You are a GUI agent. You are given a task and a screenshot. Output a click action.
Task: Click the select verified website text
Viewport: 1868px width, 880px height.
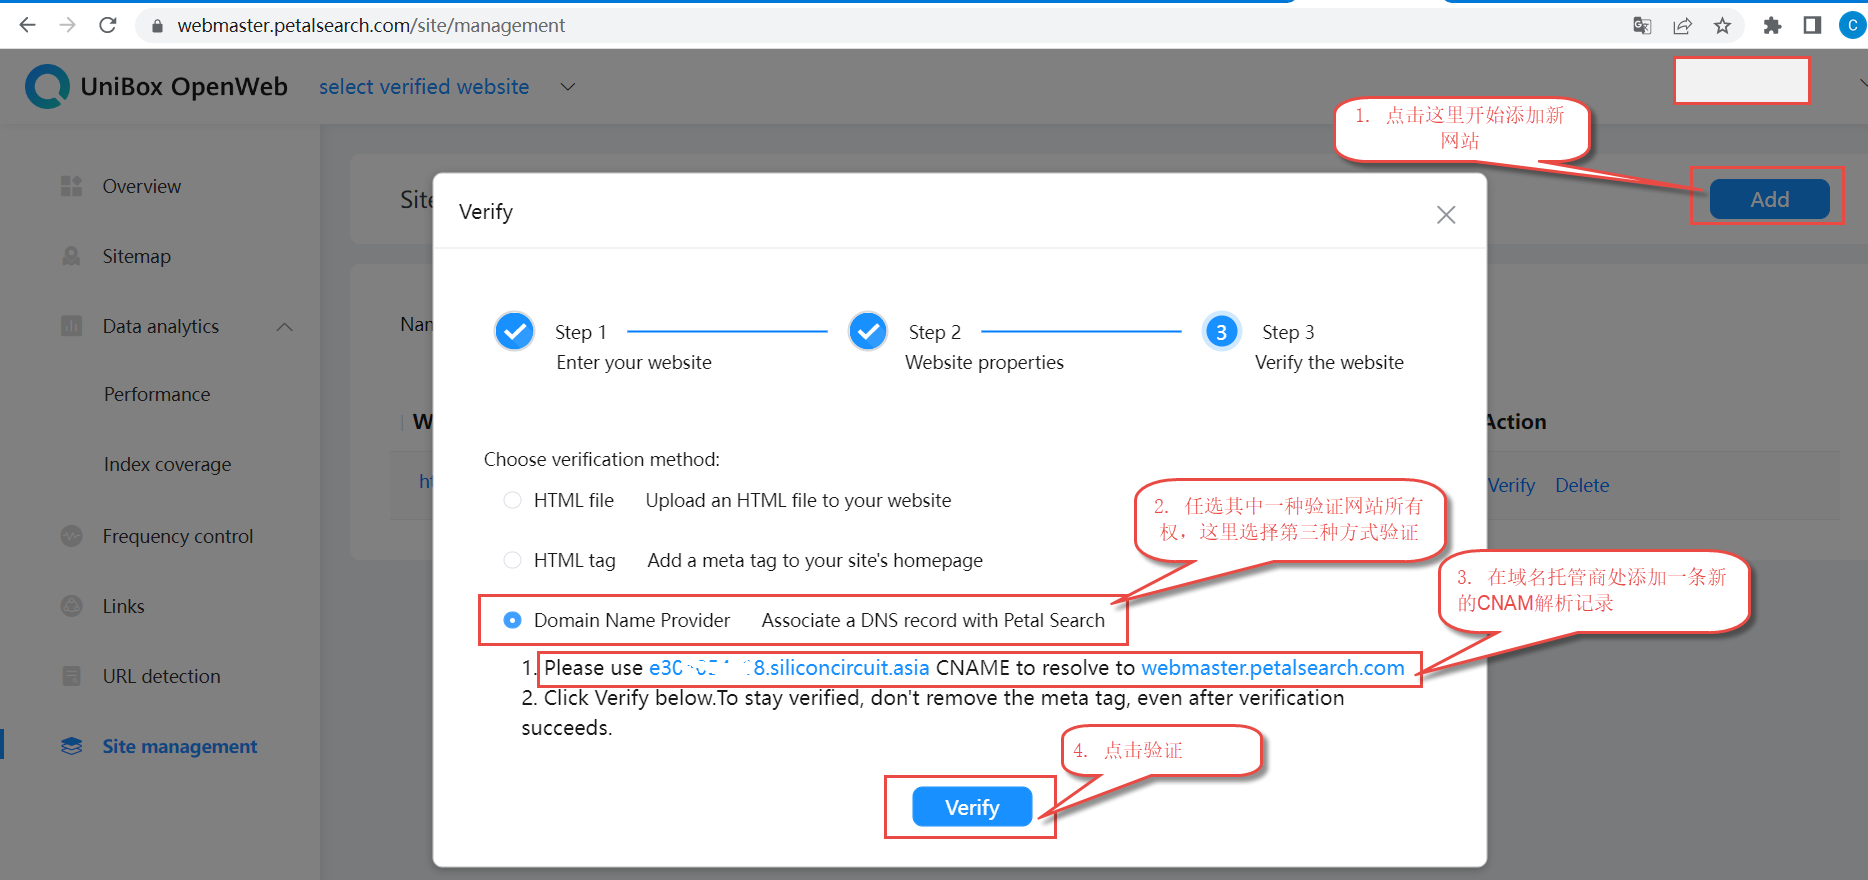424,87
